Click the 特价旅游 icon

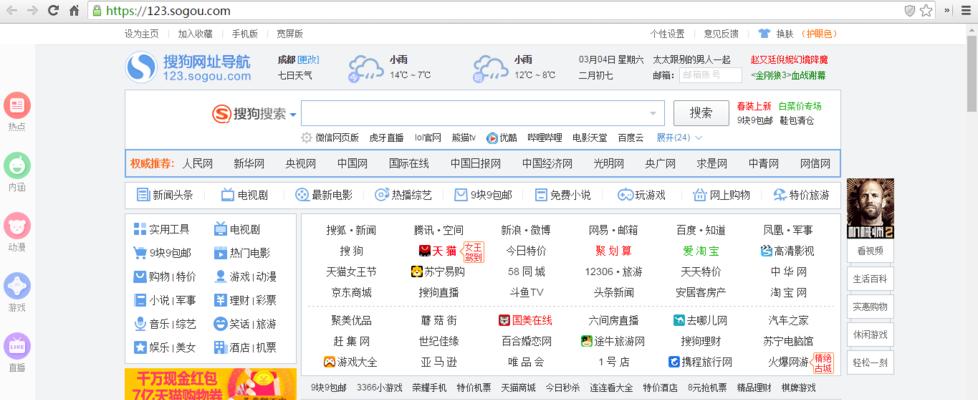780,195
